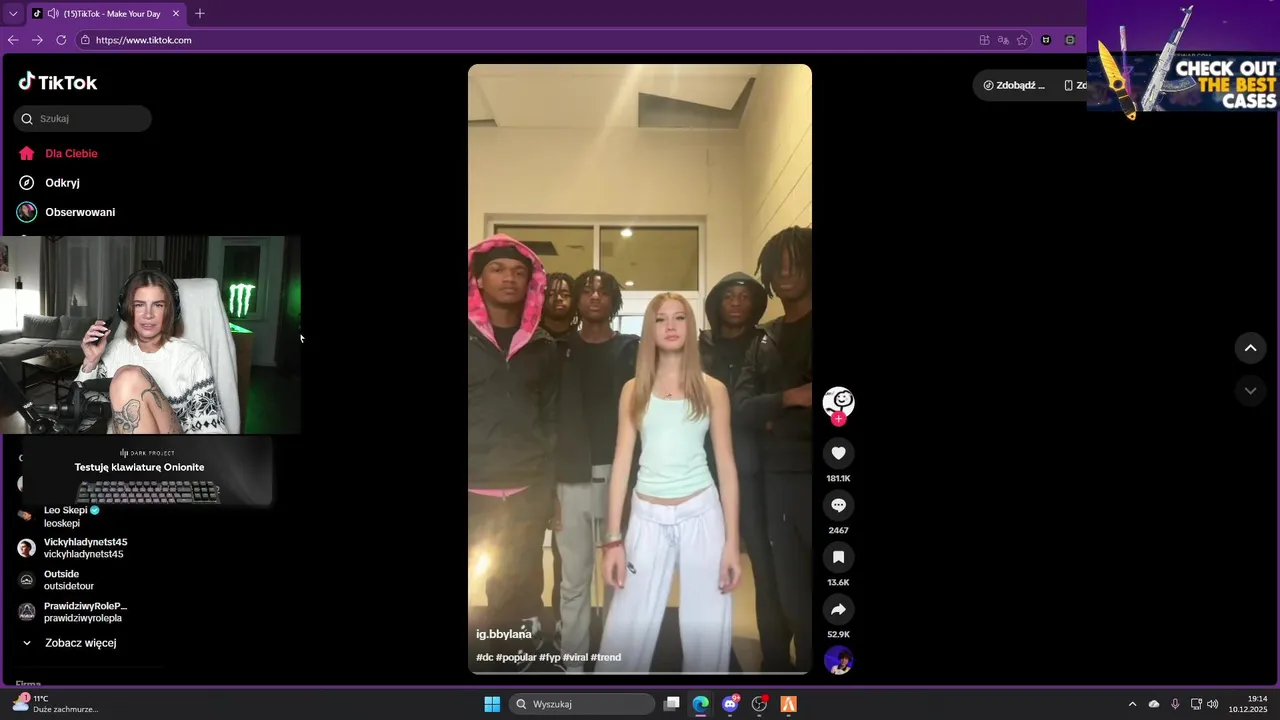Reload the TikTok page
This screenshot has width=1280, height=720.
point(61,40)
